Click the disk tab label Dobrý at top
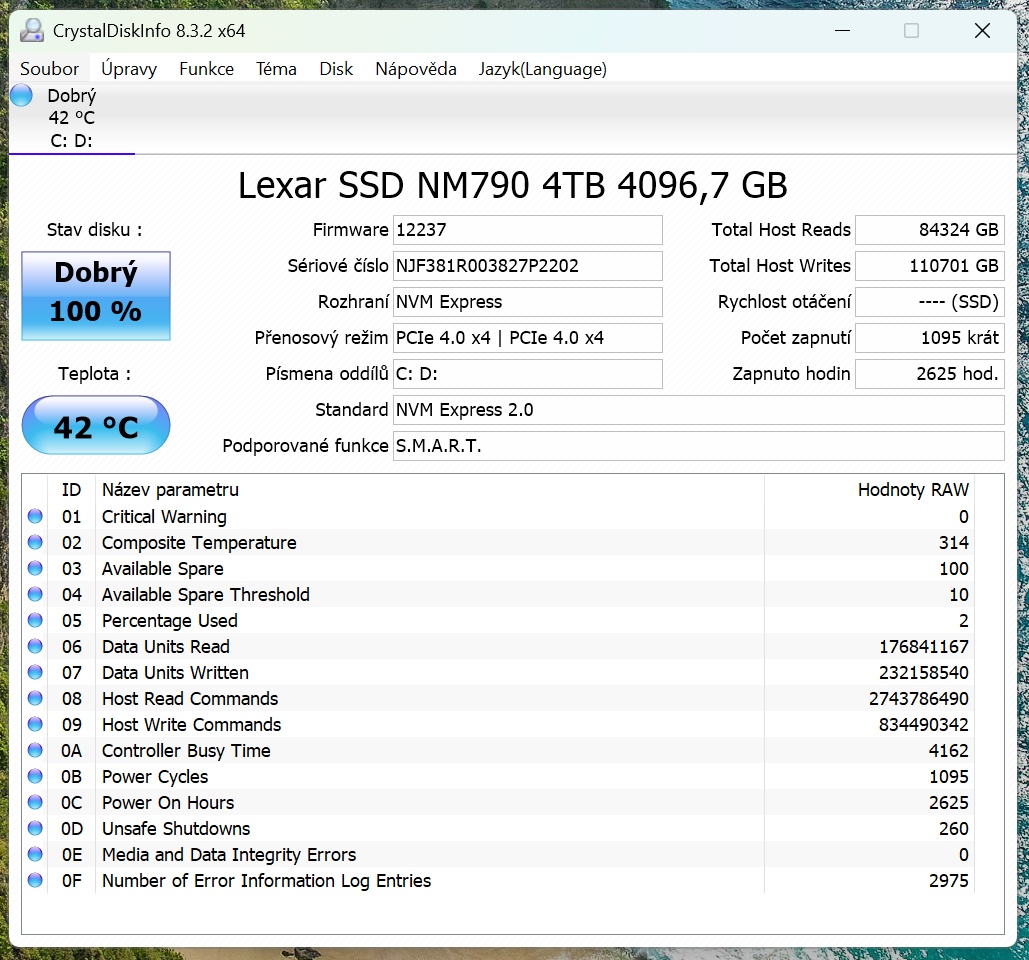The image size is (1029, 960). (72, 96)
